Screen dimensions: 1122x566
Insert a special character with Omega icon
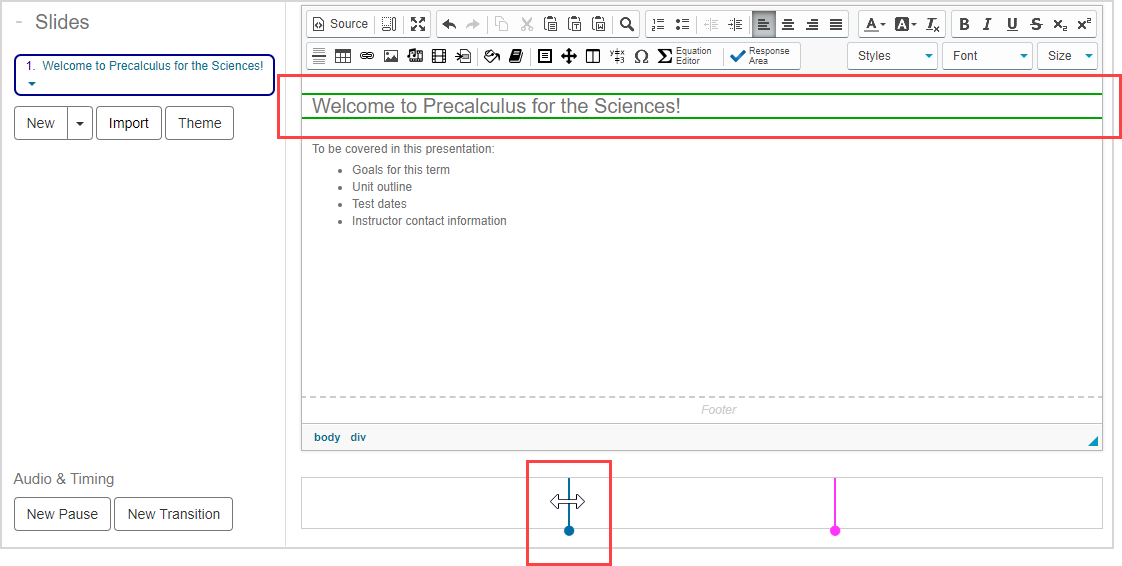coord(641,56)
